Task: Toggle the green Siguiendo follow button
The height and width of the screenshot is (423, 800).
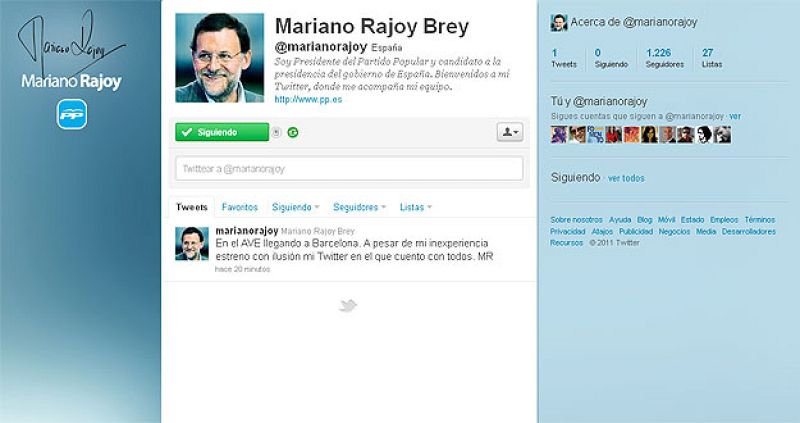Action: (x=222, y=132)
